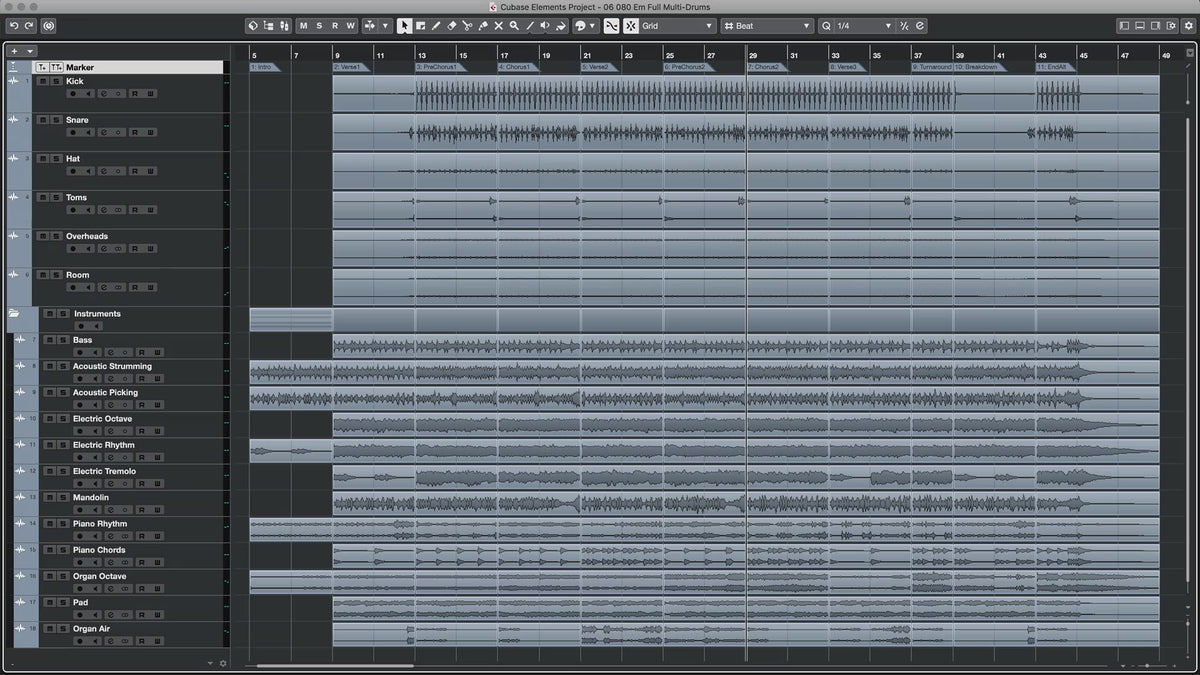The height and width of the screenshot is (675, 1200).
Task: Click the Add Marker button on Marker track
Action: click(42, 67)
